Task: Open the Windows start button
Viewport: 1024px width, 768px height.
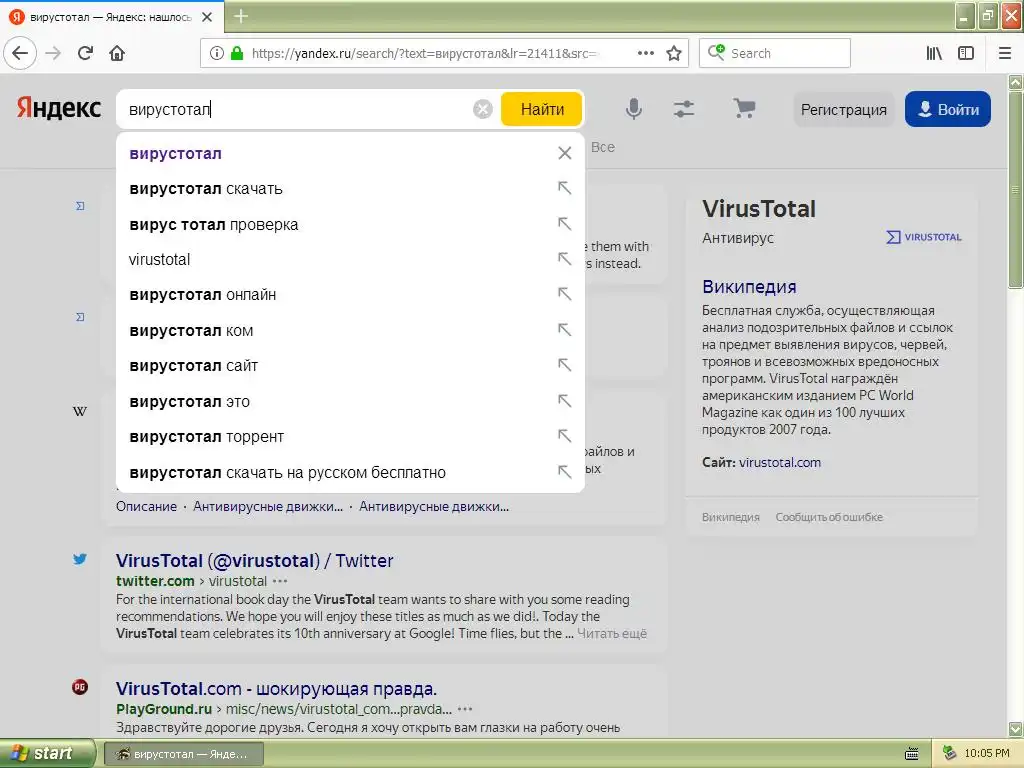Action: tap(46, 754)
